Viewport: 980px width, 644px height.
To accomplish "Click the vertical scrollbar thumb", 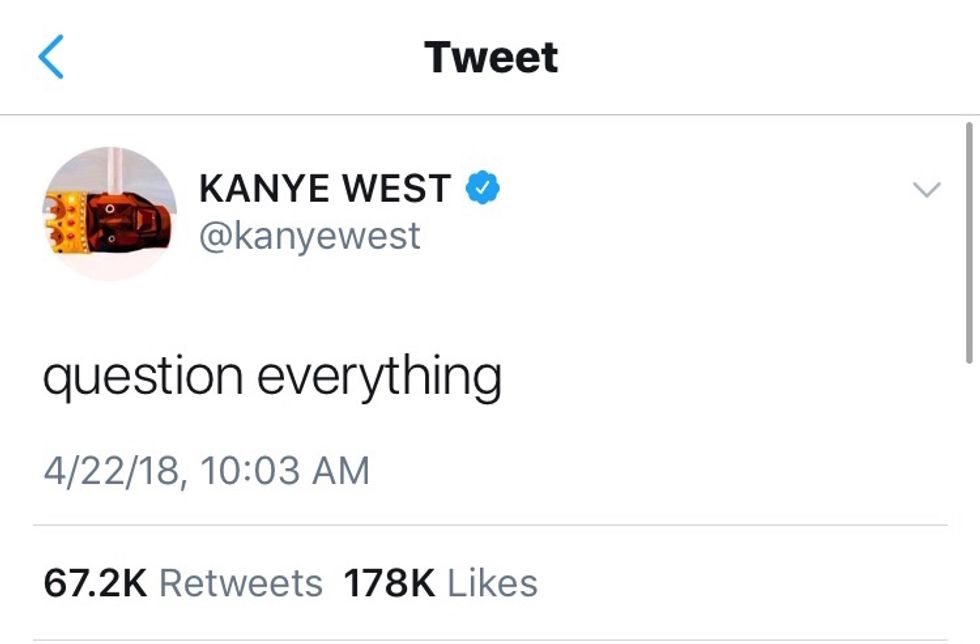I will click(969, 243).
